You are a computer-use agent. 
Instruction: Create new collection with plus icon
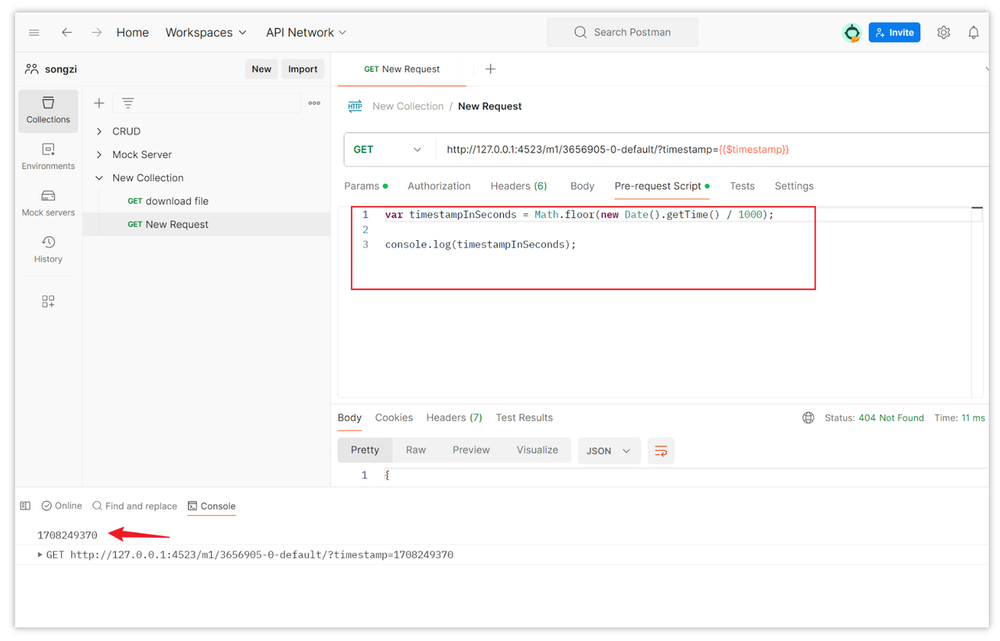pos(99,103)
